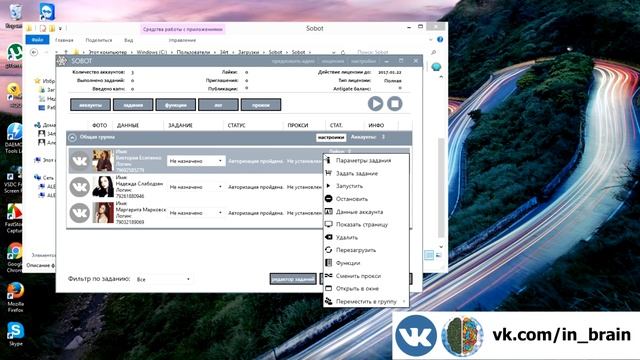Click Explorer's vertical scrollbar
The image size is (640, 360).
(x=441, y=188)
